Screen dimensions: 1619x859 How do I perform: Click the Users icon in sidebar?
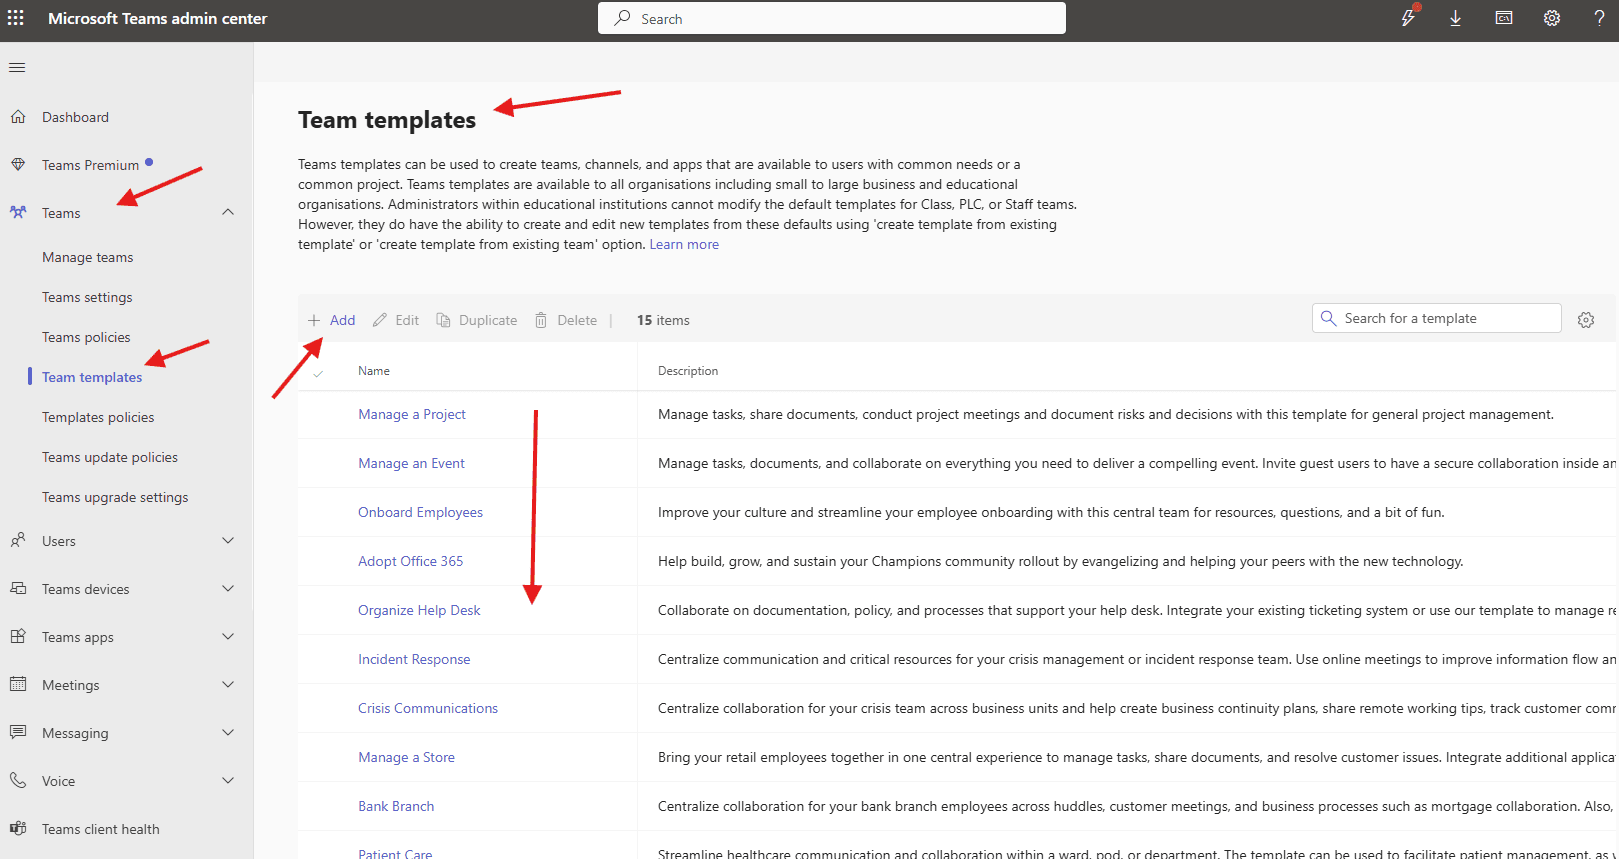pos(18,541)
